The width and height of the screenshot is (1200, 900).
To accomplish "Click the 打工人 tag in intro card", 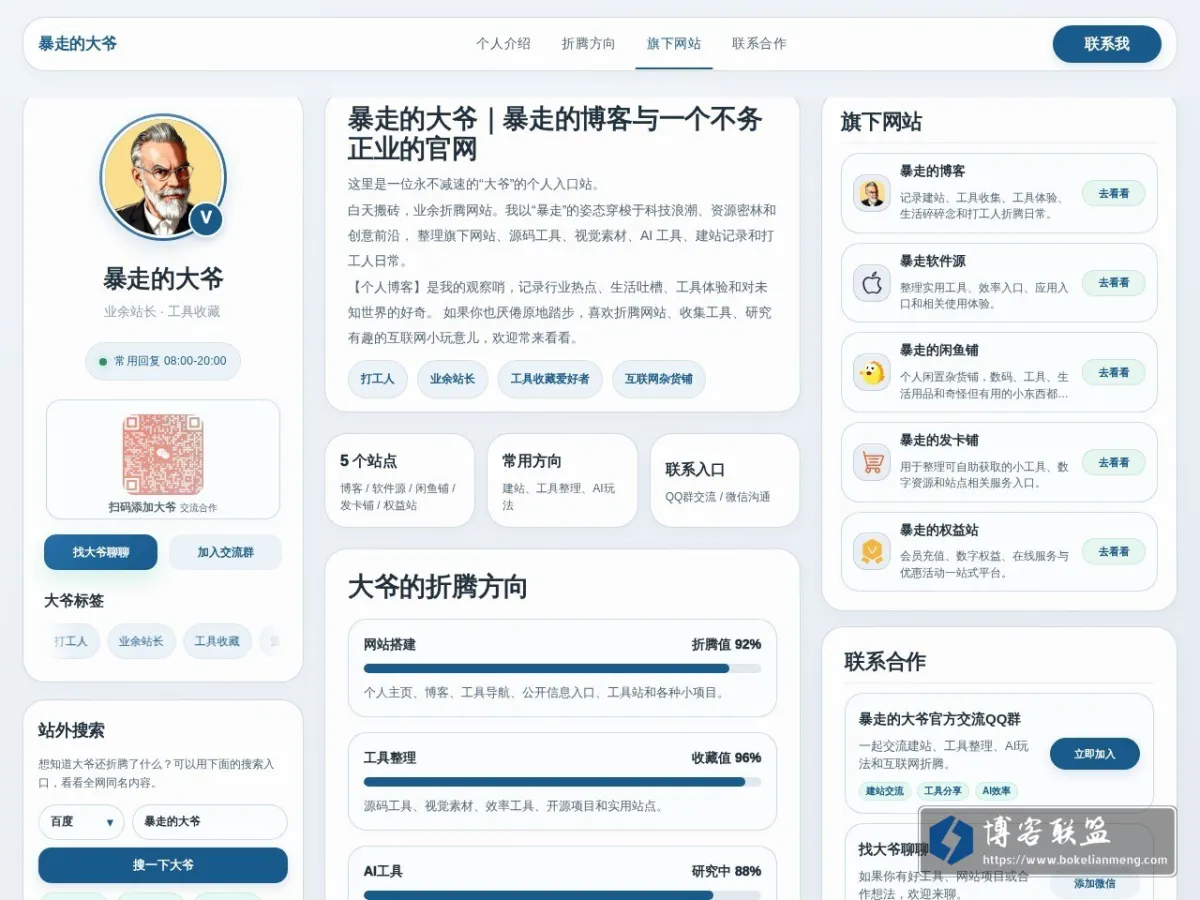I will (x=378, y=379).
